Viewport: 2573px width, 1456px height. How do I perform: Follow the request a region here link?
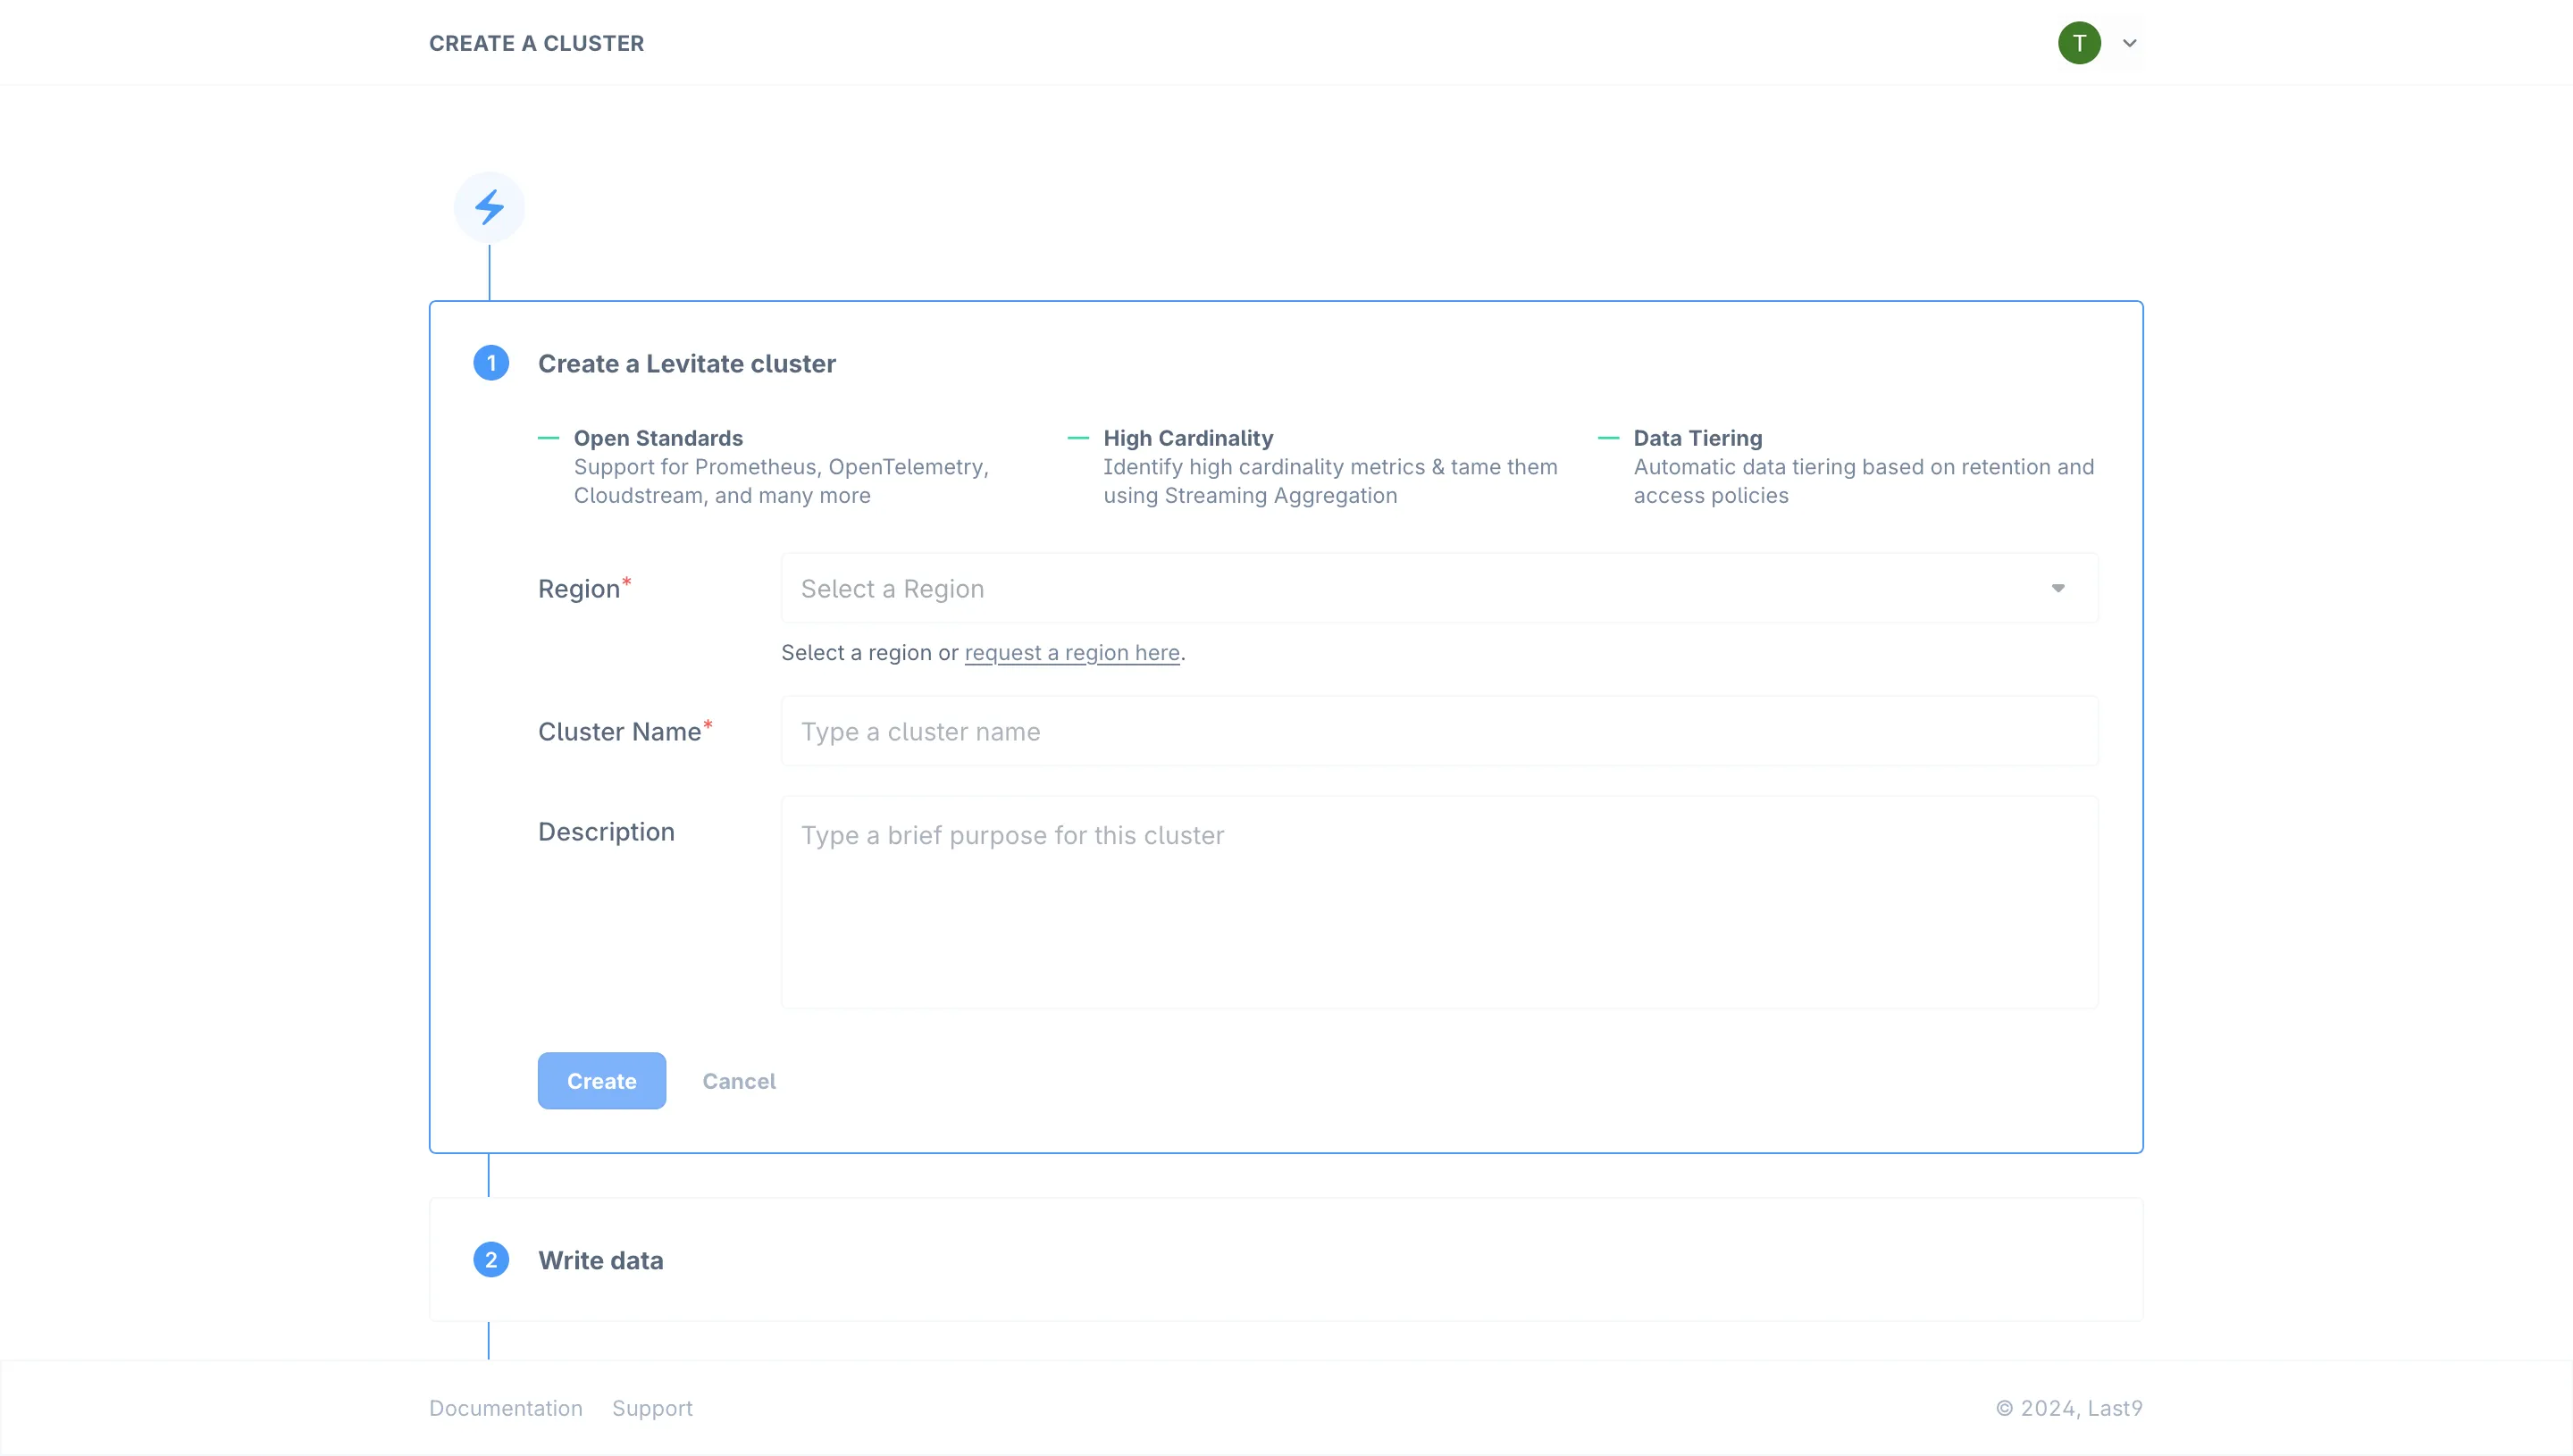pos(1072,653)
